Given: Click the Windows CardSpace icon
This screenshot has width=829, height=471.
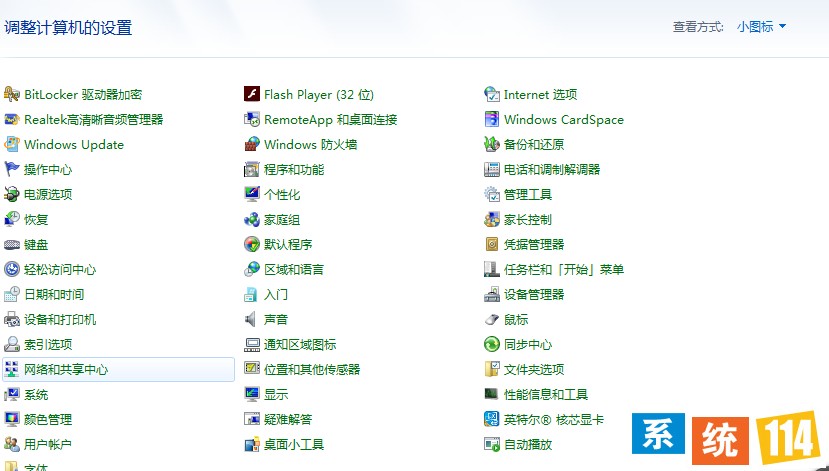Looking at the screenshot, I should coord(492,119).
